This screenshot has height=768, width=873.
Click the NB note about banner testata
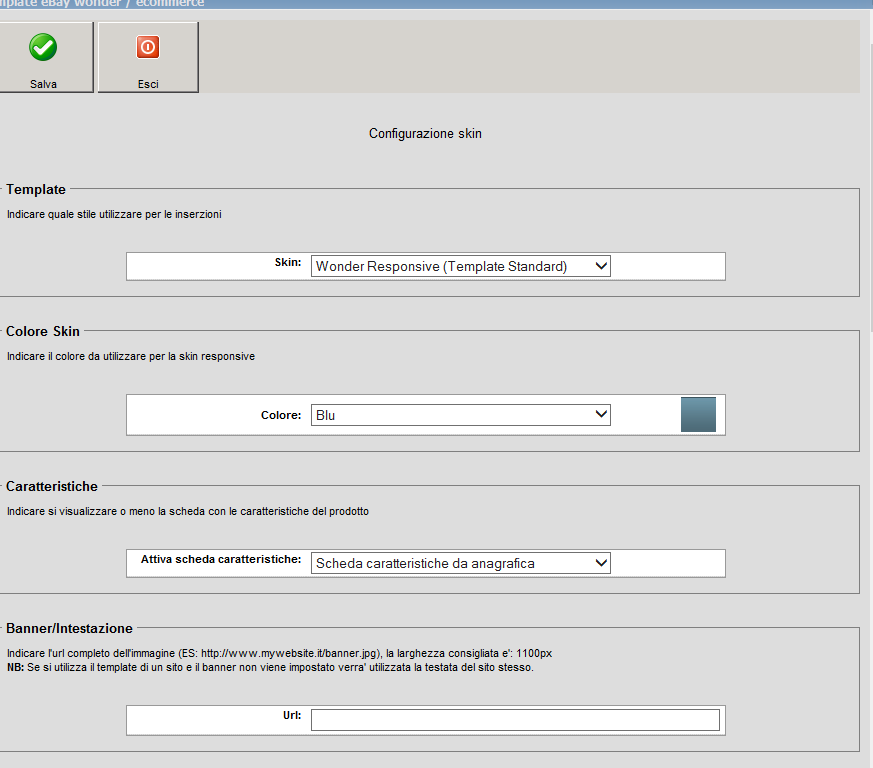pos(270,667)
